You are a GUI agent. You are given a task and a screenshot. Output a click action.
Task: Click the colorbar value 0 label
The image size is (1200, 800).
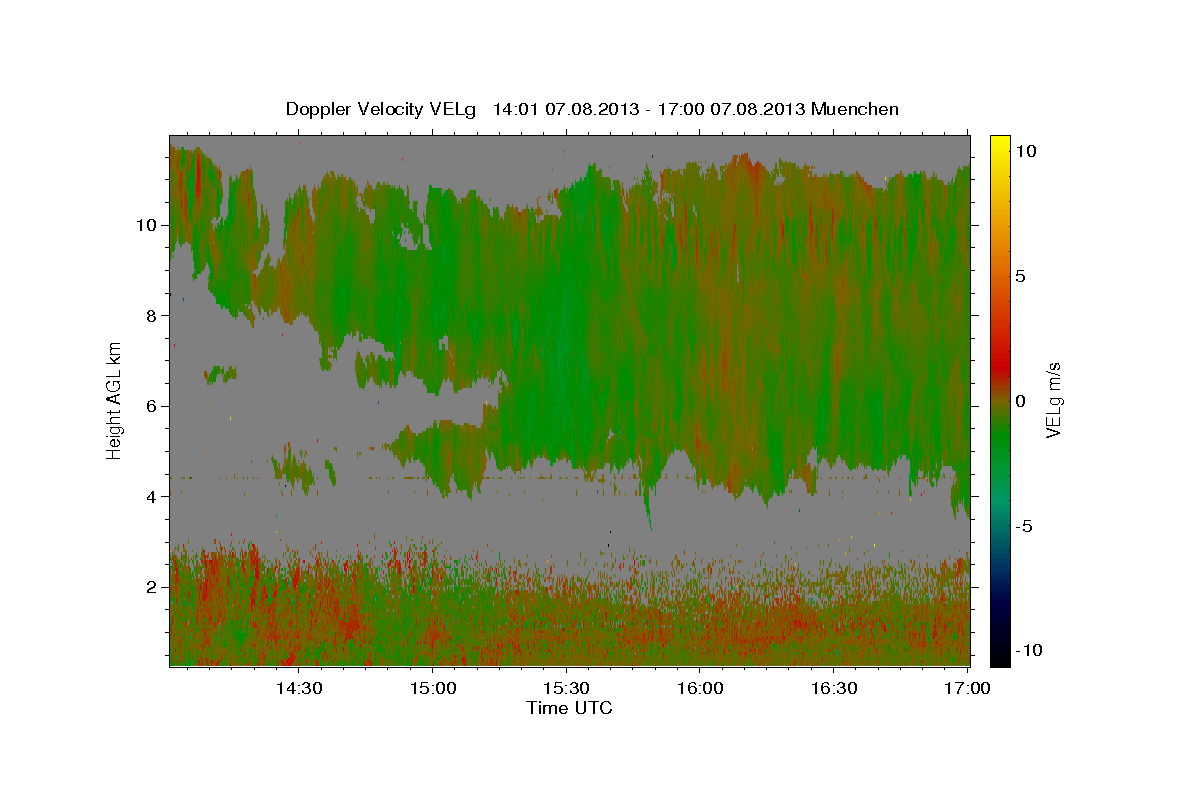click(1020, 401)
